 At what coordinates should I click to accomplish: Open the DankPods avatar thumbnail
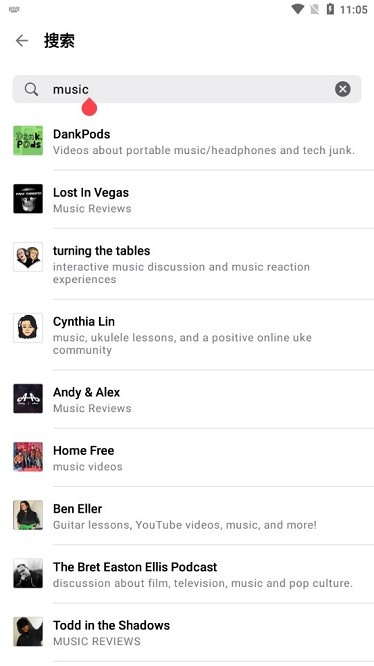tap(28, 141)
